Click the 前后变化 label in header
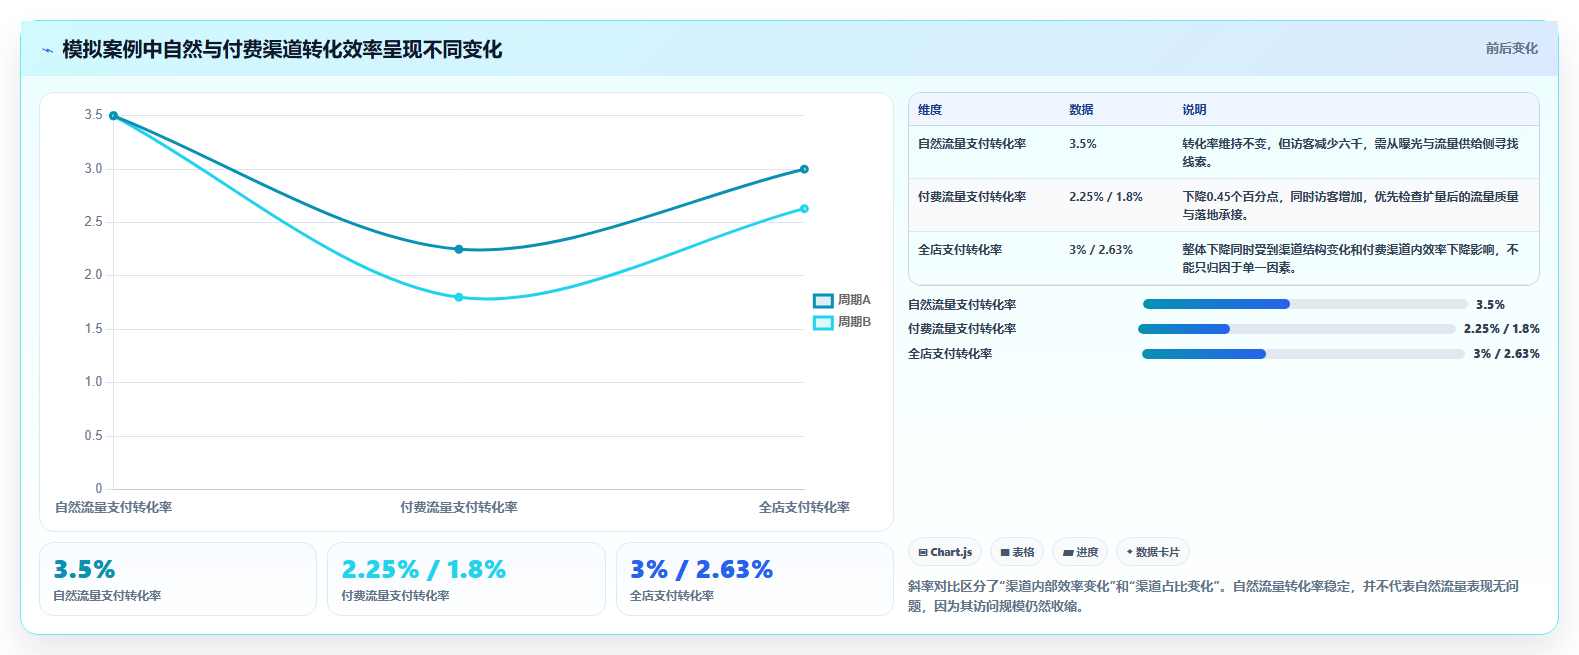 click(x=1511, y=48)
